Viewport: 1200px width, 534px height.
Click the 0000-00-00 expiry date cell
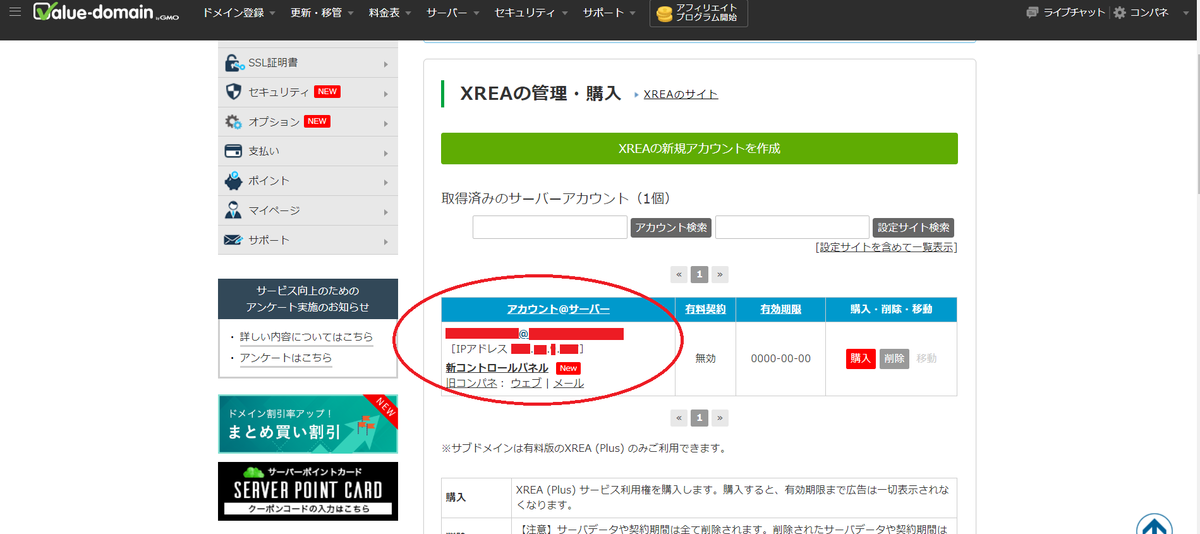[780, 358]
